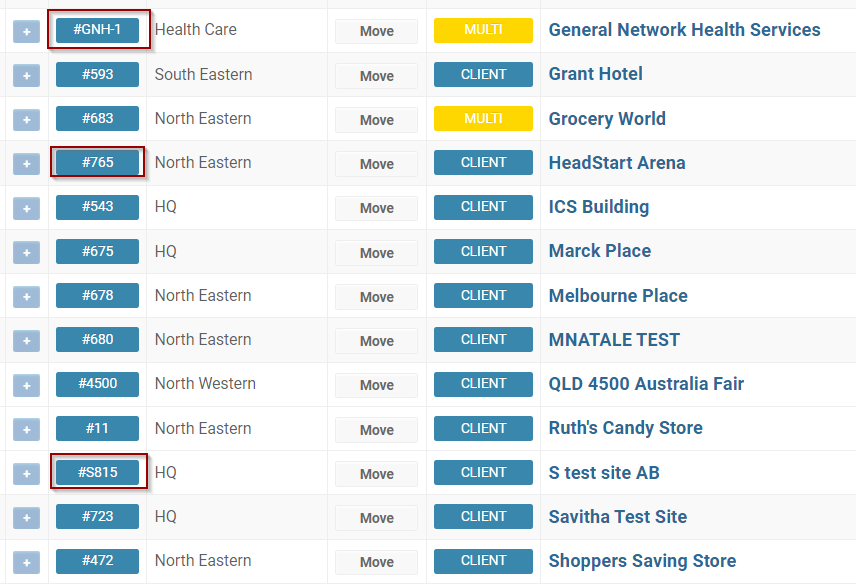The height and width of the screenshot is (584, 856).
Task: Move the Melbourne Place site
Action: click(377, 297)
